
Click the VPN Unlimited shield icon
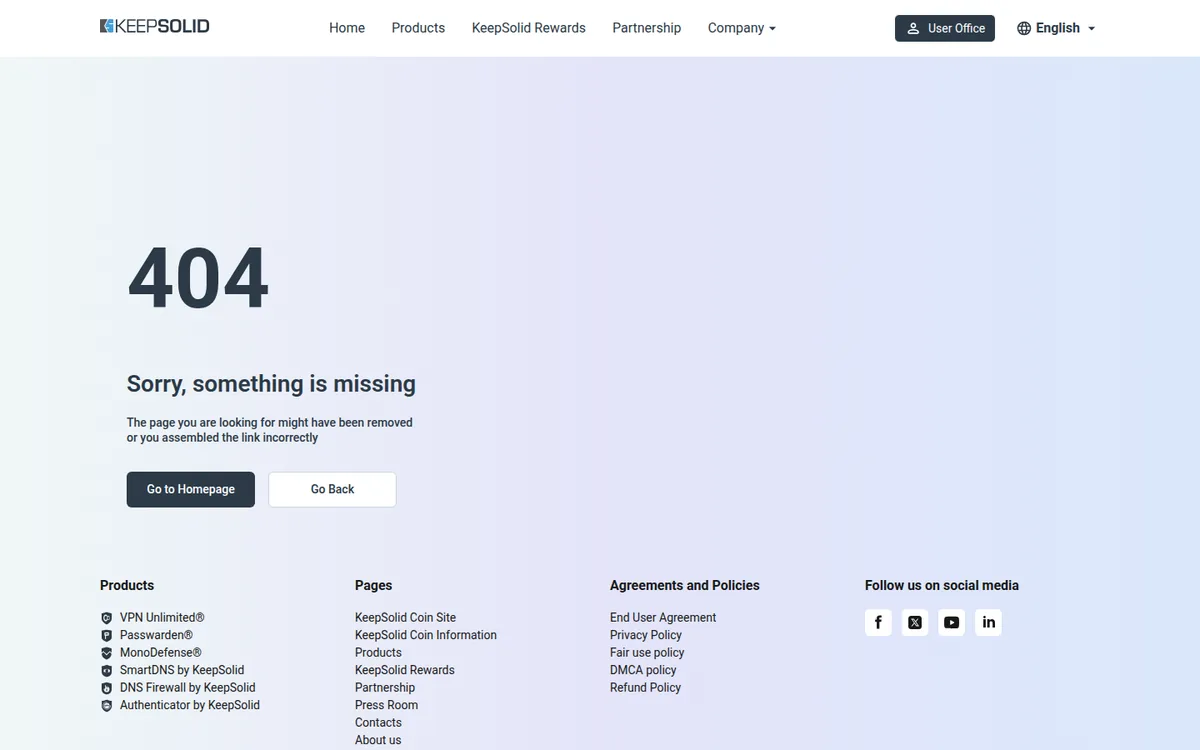coord(107,618)
